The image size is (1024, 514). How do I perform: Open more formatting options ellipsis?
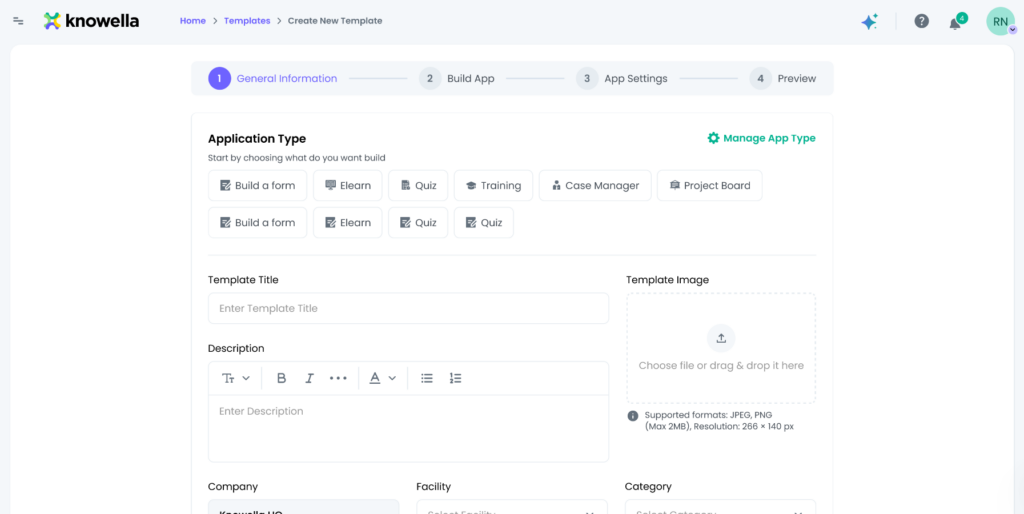(338, 378)
